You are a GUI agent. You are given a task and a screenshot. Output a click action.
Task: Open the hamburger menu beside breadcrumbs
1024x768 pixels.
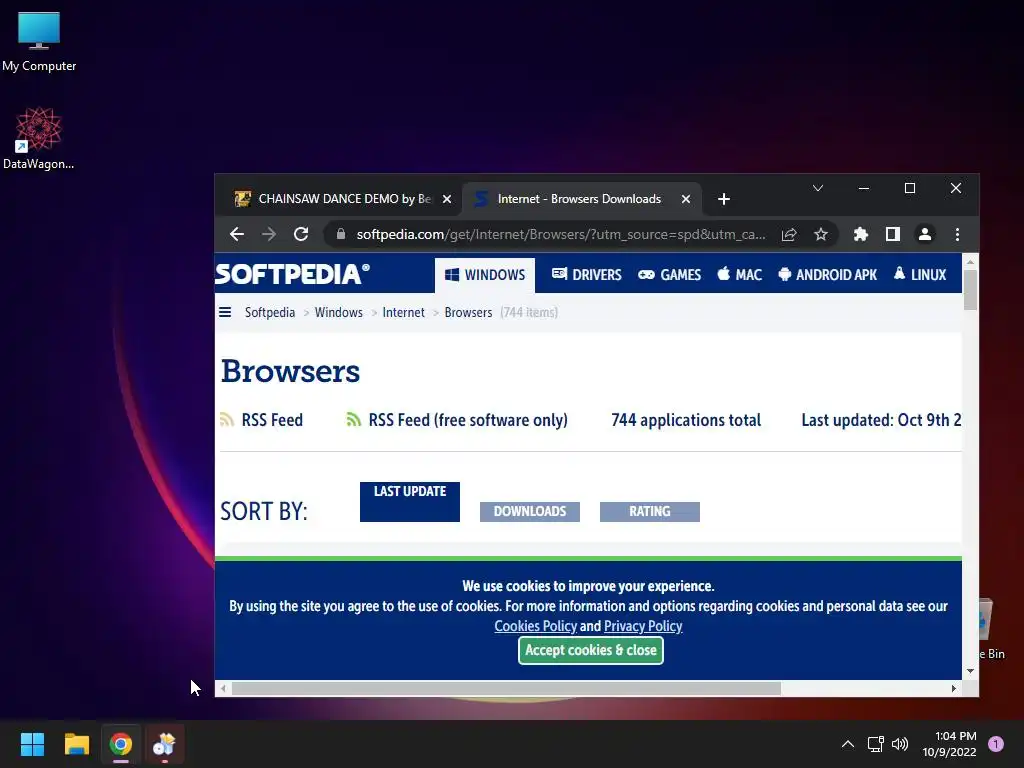coord(225,312)
